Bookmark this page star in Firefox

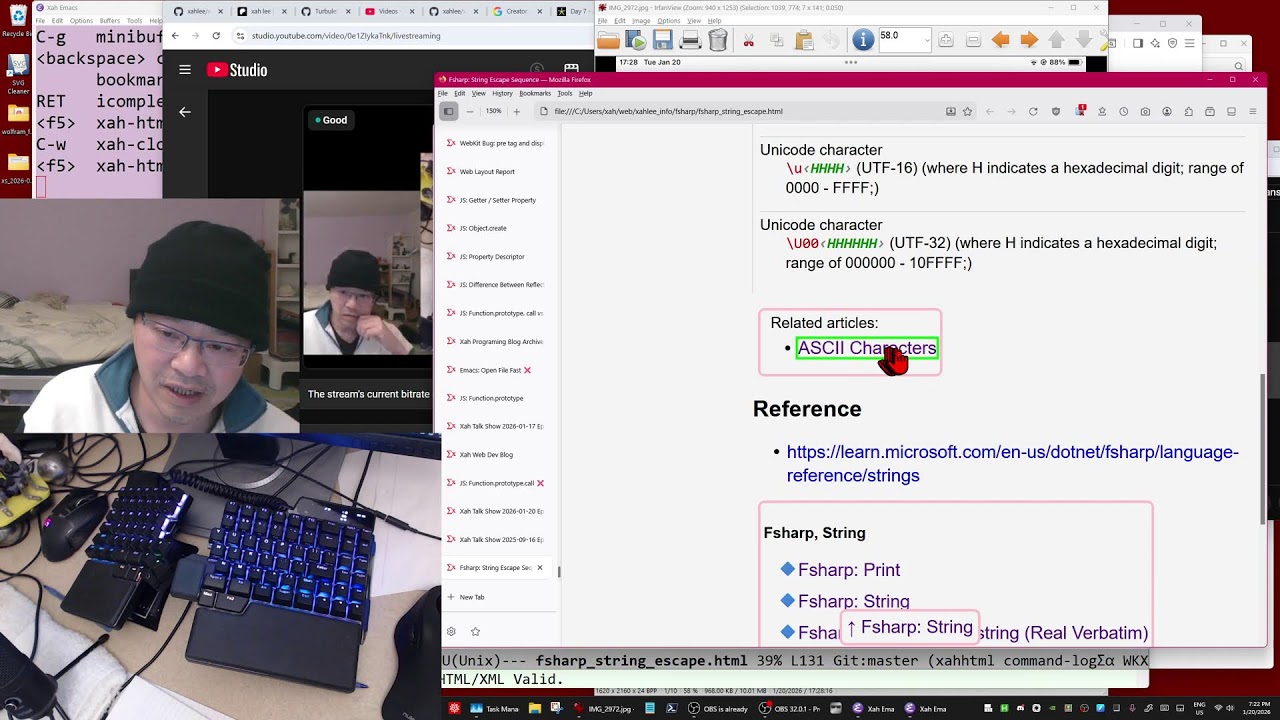click(x=967, y=111)
